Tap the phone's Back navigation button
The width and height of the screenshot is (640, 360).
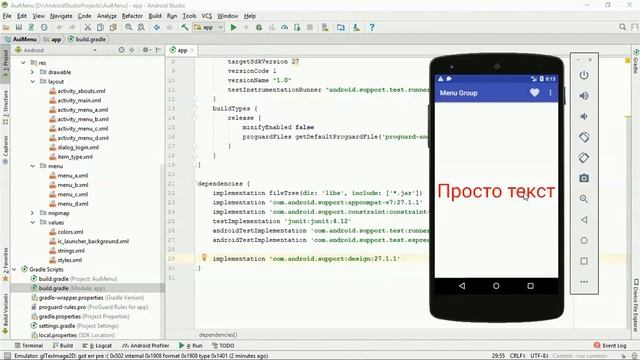[x=462, y=286]
